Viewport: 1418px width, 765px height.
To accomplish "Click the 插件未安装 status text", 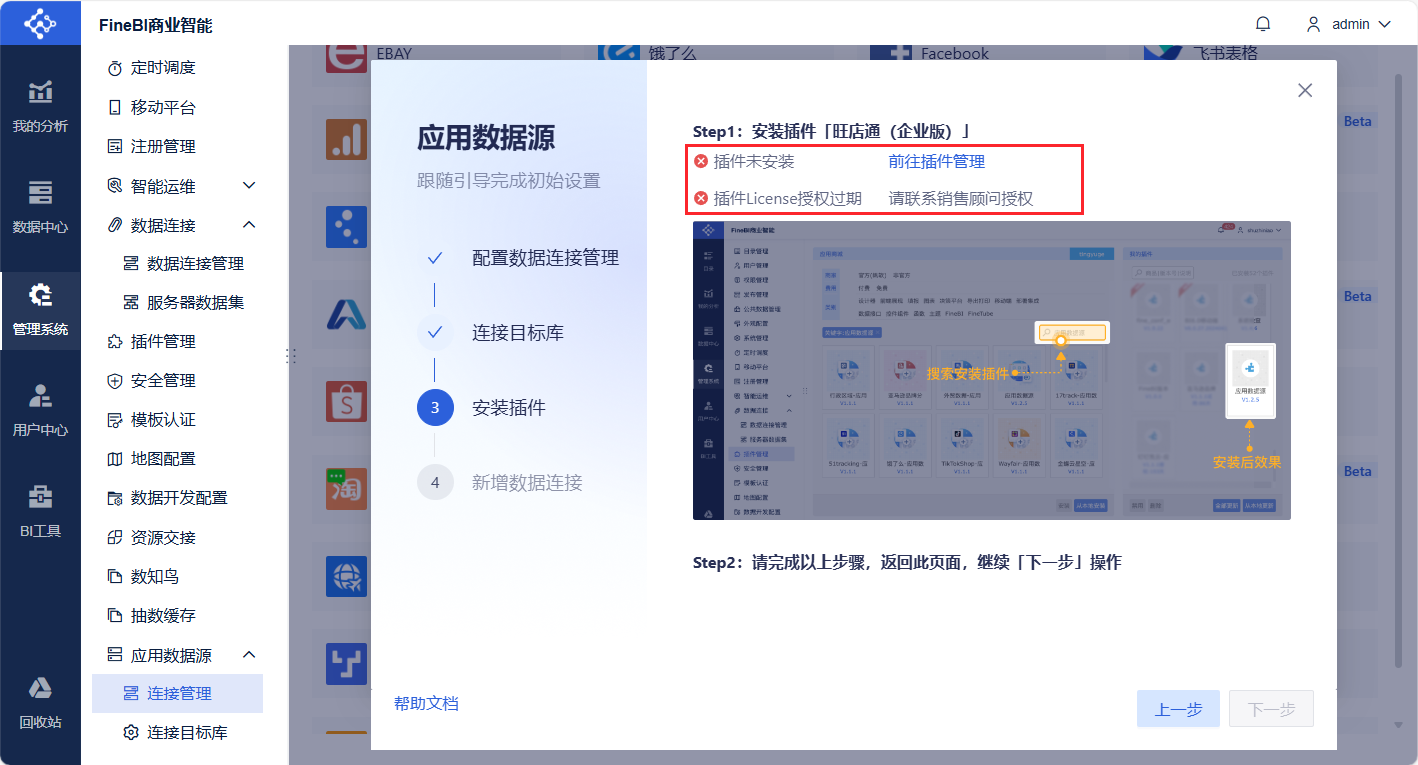I will pos(754,161).
